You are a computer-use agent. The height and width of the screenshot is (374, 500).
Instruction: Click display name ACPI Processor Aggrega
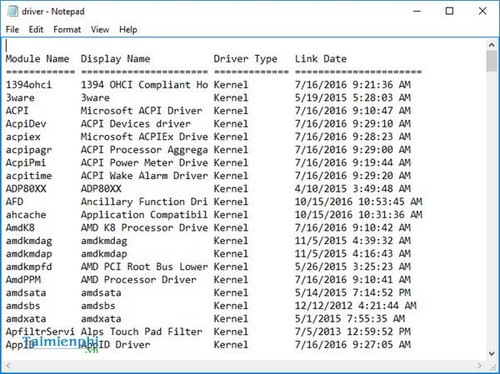click(144, 150)
